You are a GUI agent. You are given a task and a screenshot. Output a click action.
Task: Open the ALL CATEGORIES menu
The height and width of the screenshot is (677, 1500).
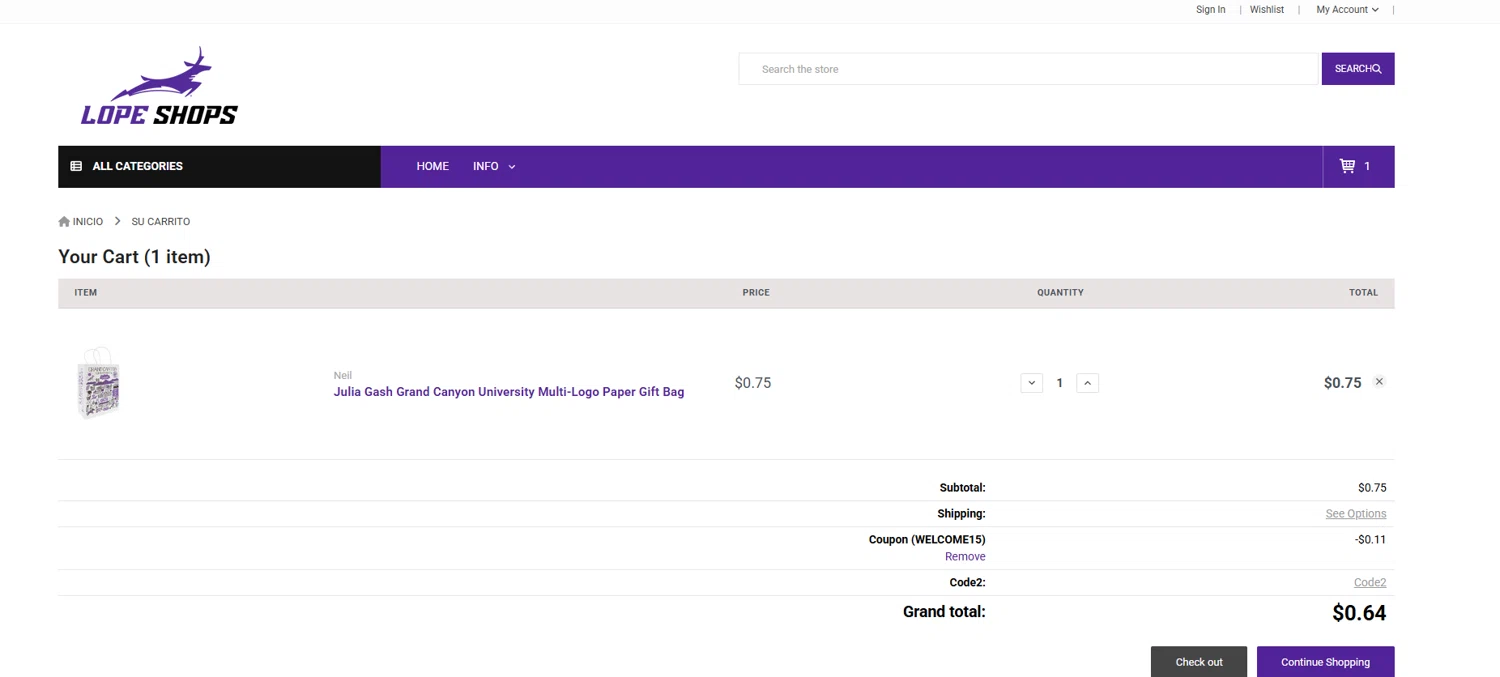click(219, 167)
